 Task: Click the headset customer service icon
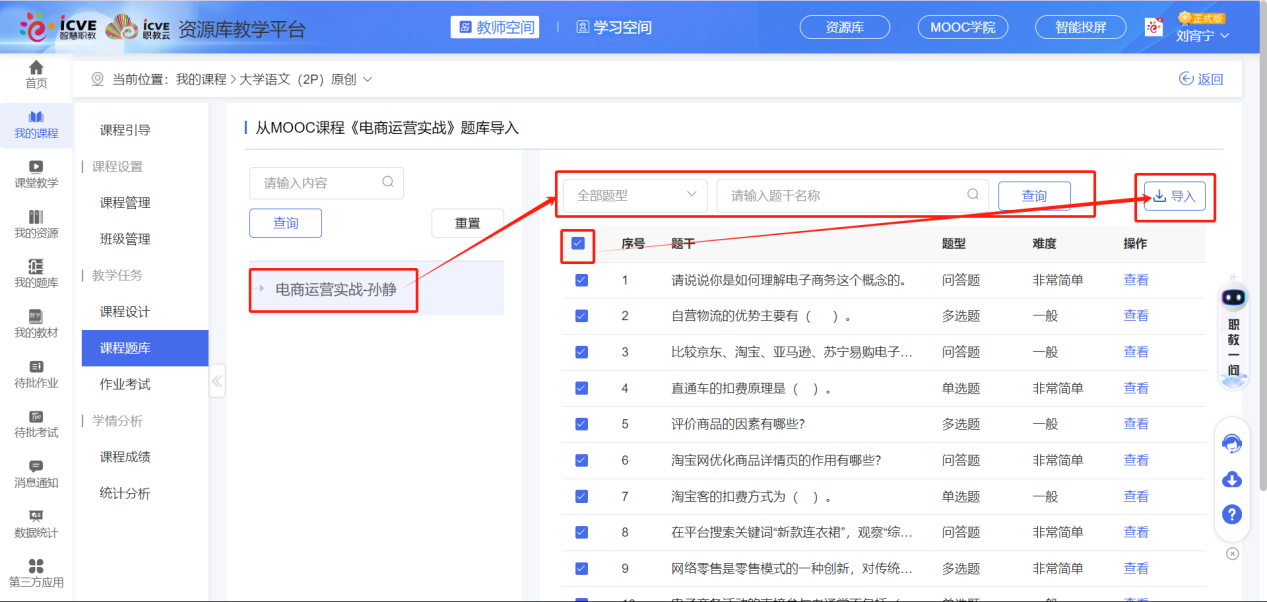1232,444
